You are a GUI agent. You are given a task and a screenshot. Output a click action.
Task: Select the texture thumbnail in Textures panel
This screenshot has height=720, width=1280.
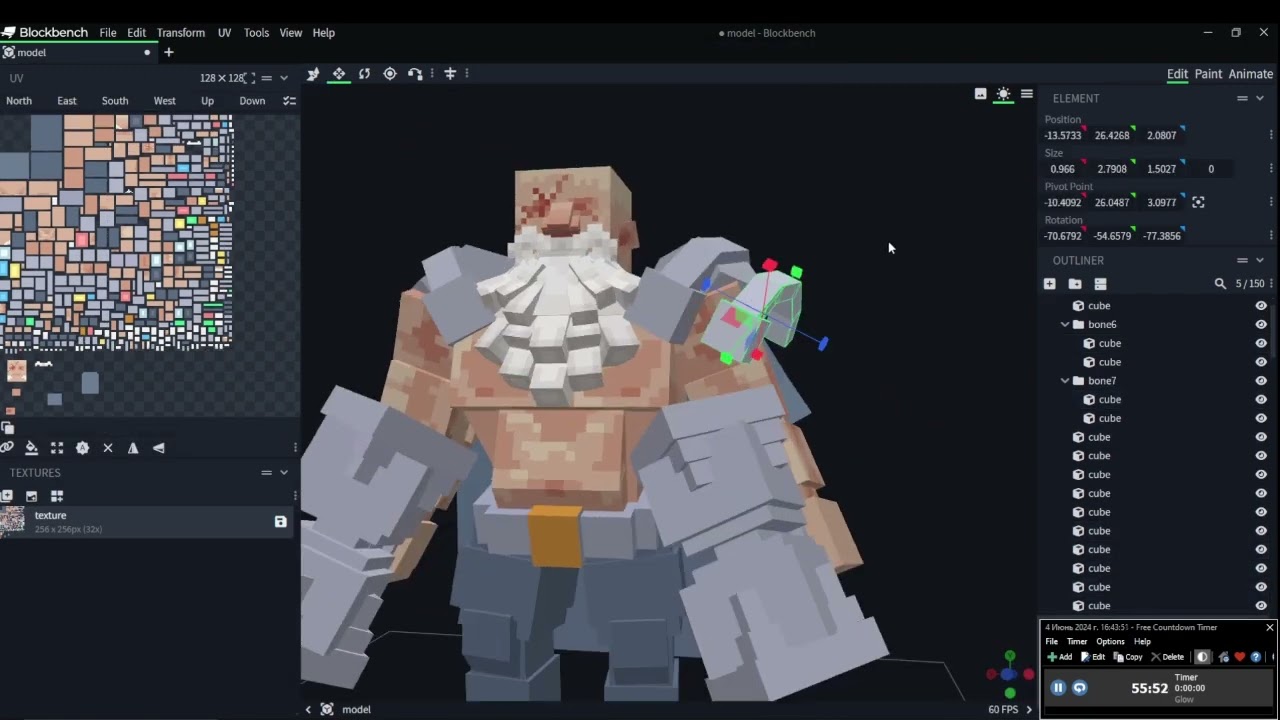pos(13,521)
